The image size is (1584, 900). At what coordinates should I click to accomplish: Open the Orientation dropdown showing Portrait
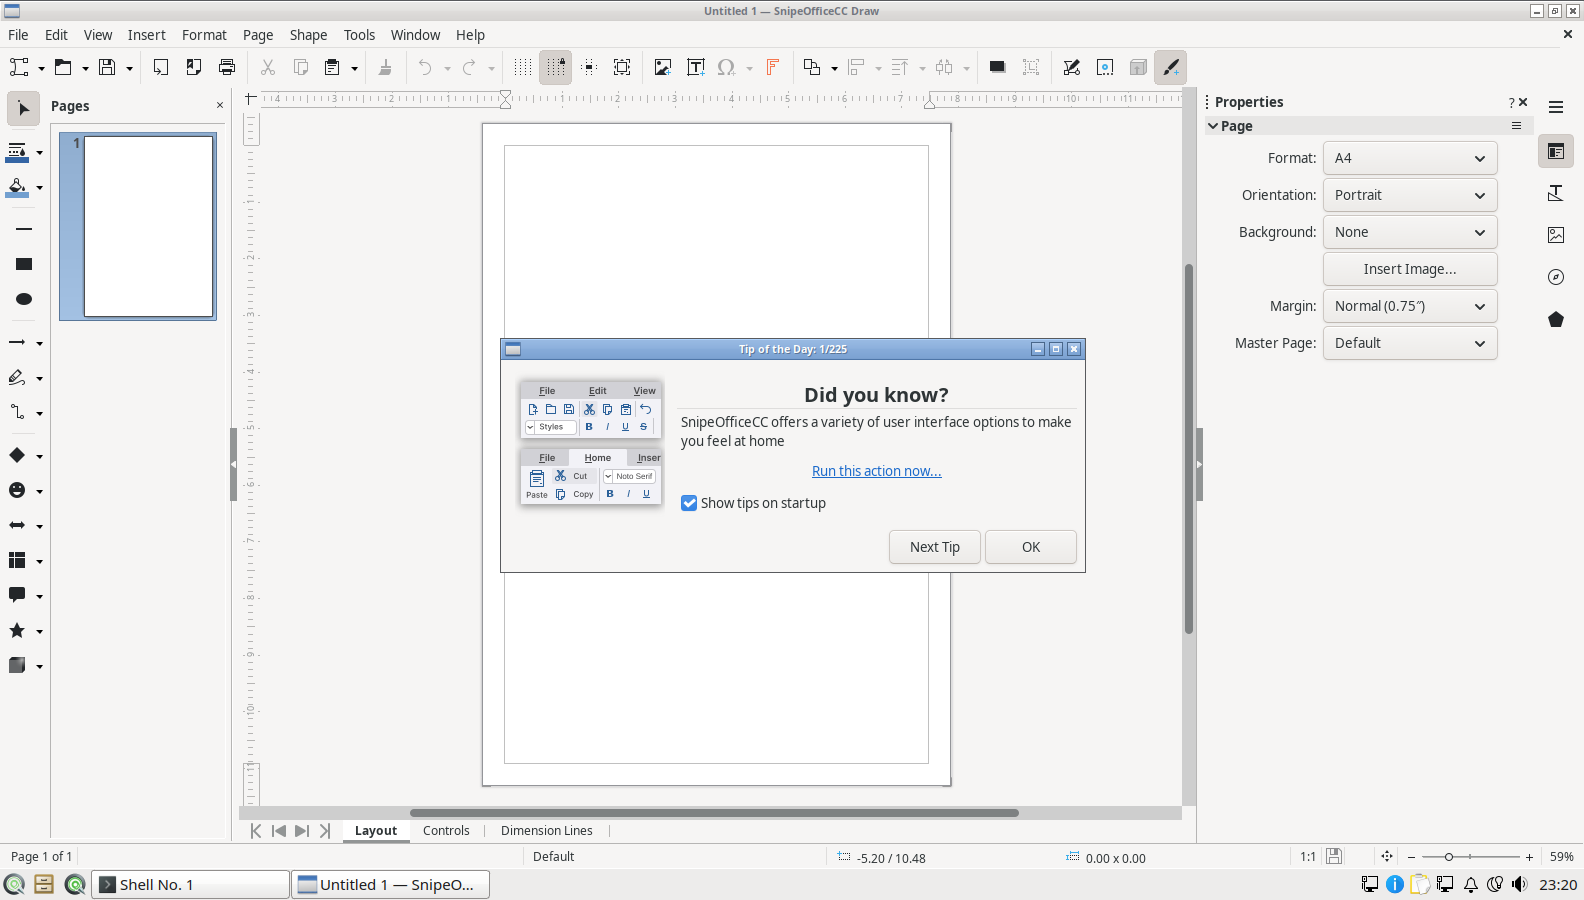pos(1410,195)
